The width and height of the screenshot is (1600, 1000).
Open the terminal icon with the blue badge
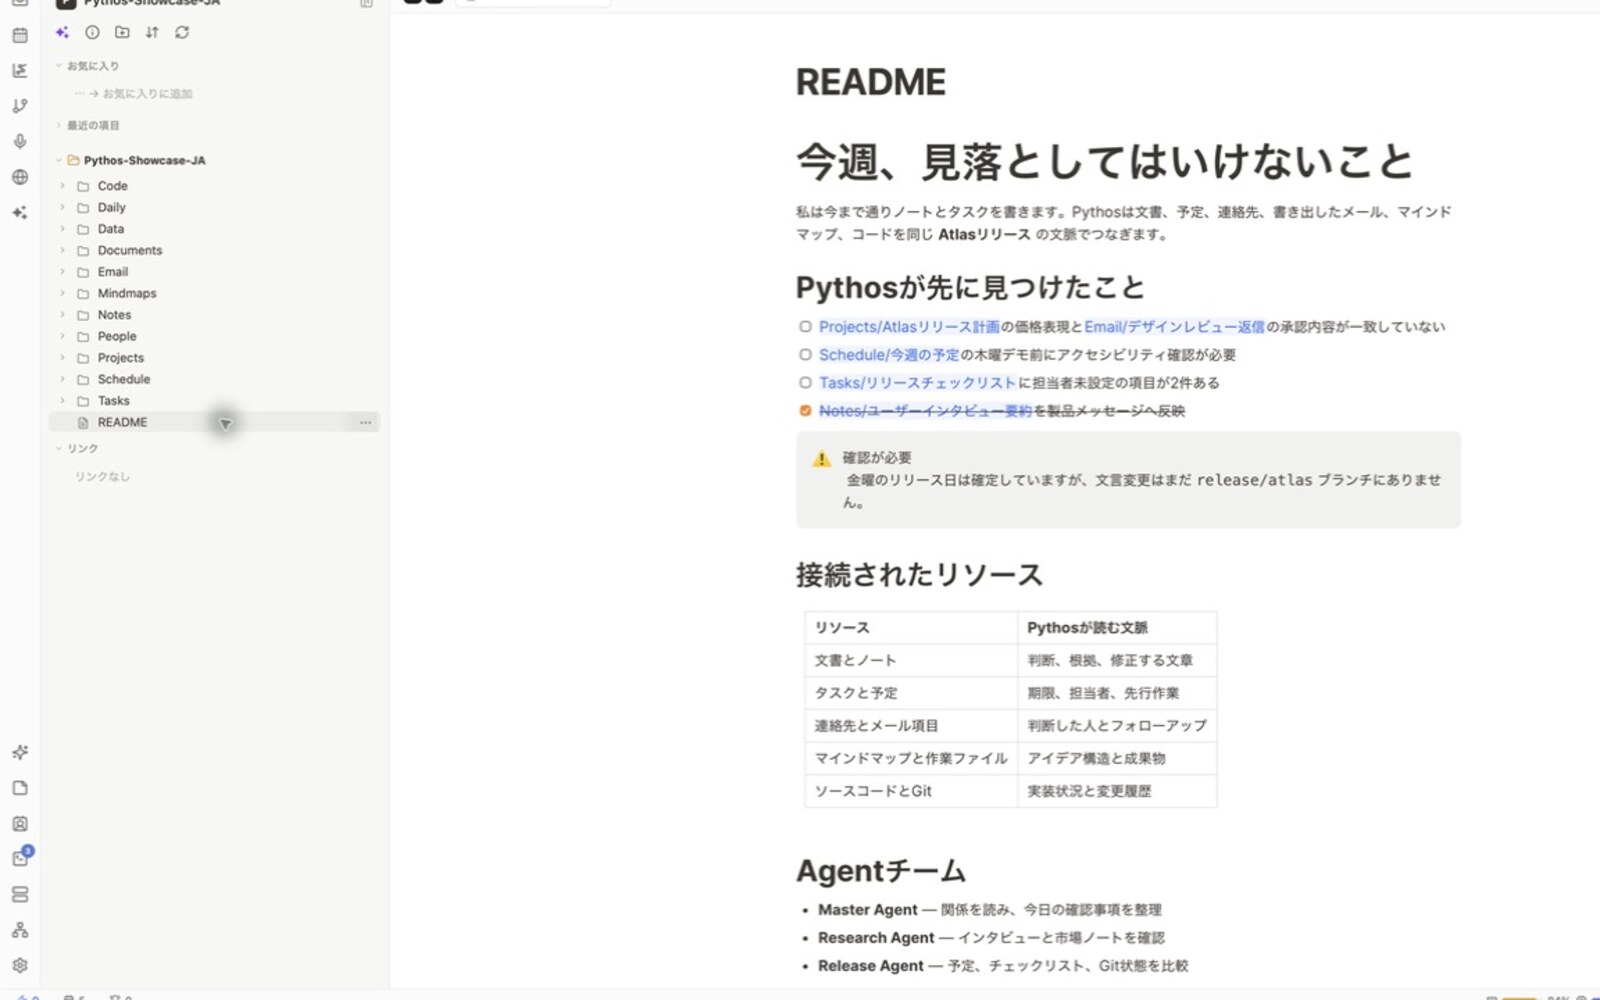21,857
